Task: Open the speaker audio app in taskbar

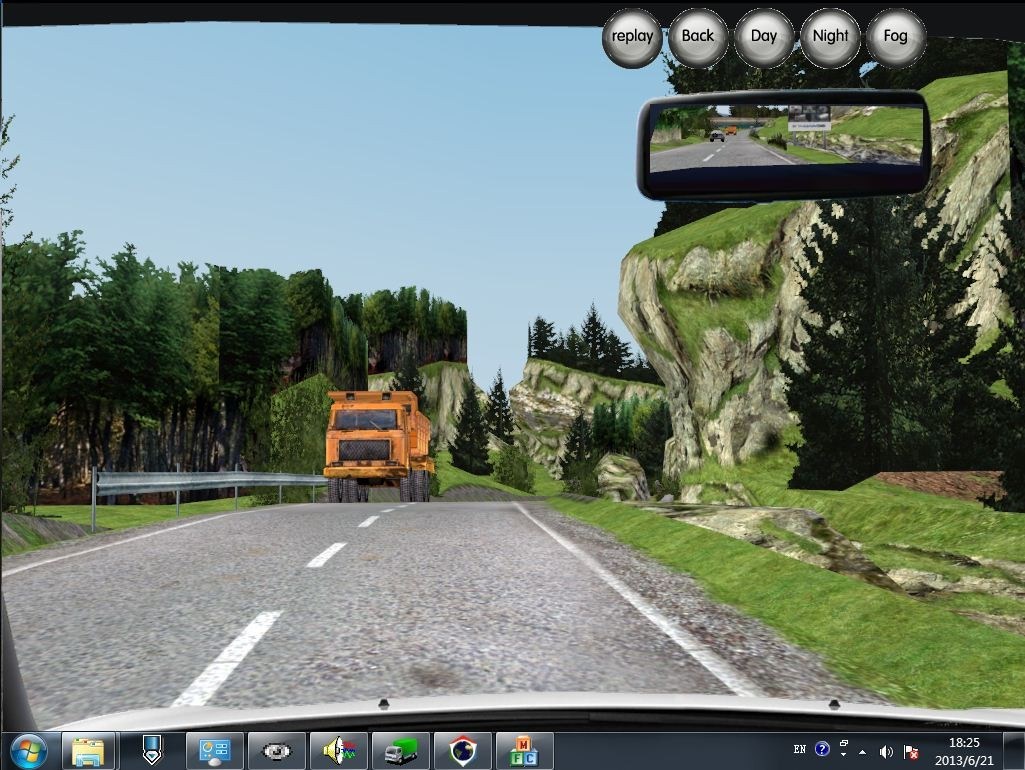Action: point(339,750)
